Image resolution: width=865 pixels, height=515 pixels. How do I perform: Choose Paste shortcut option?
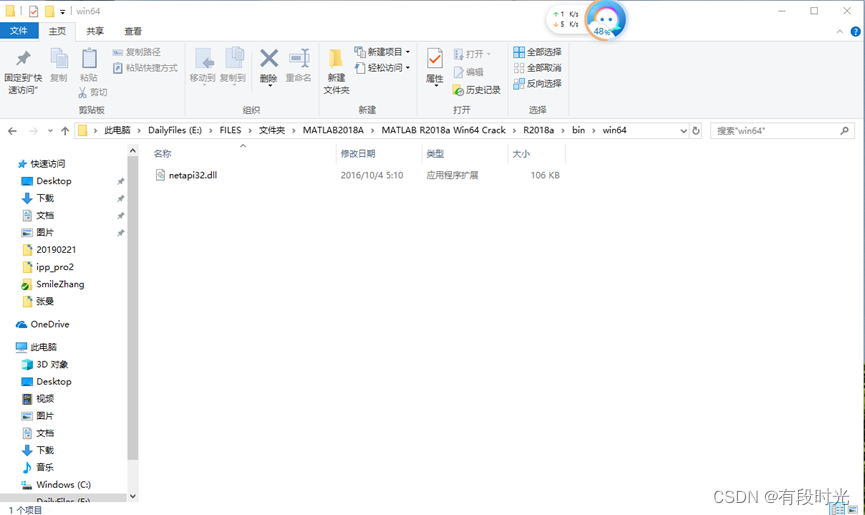(145, 68)
